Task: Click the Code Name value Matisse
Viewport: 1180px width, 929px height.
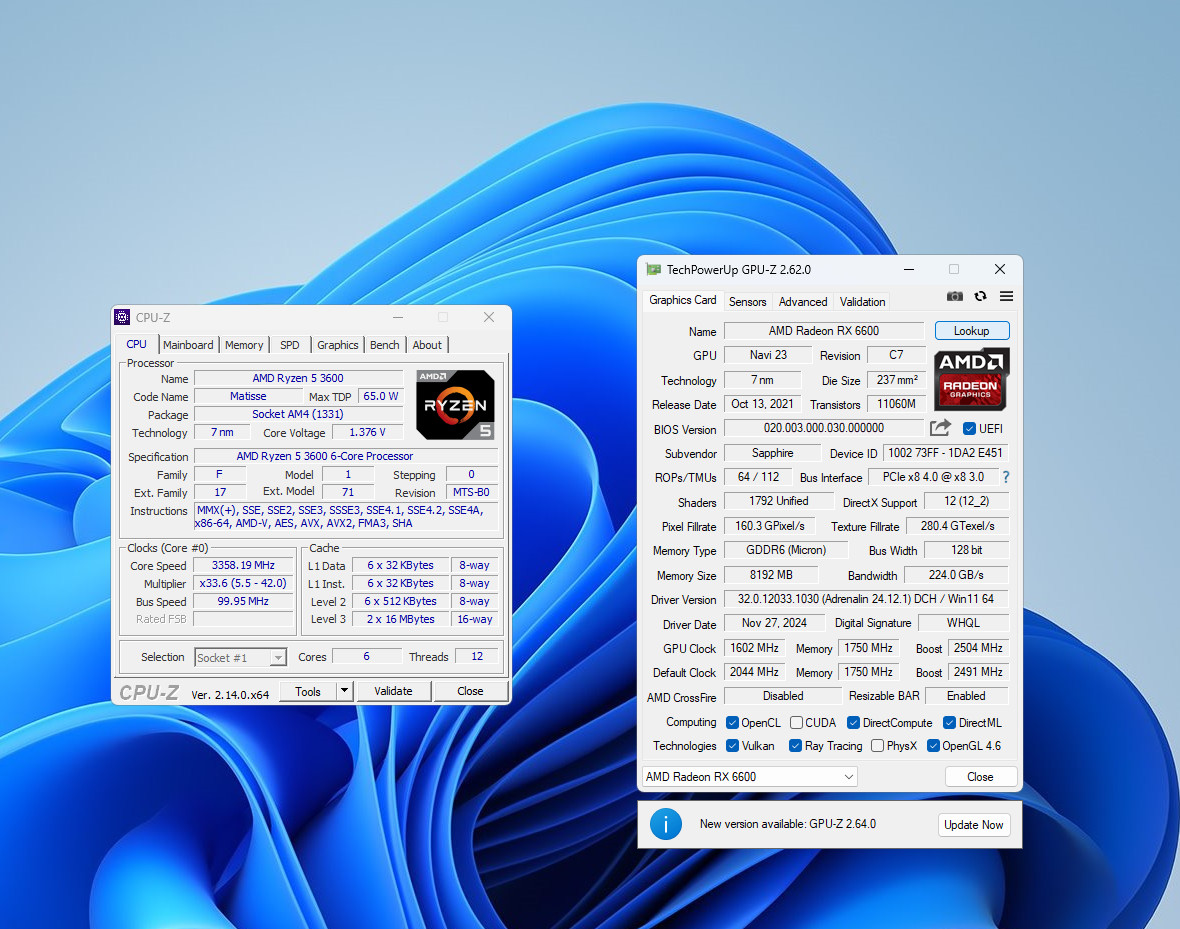Action: point(248,397)
